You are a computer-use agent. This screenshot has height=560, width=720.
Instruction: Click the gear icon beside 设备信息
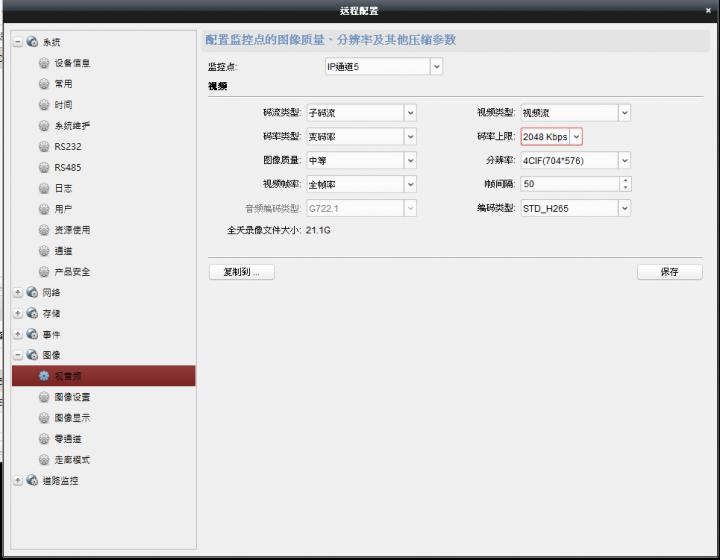[x=44, y=63]
